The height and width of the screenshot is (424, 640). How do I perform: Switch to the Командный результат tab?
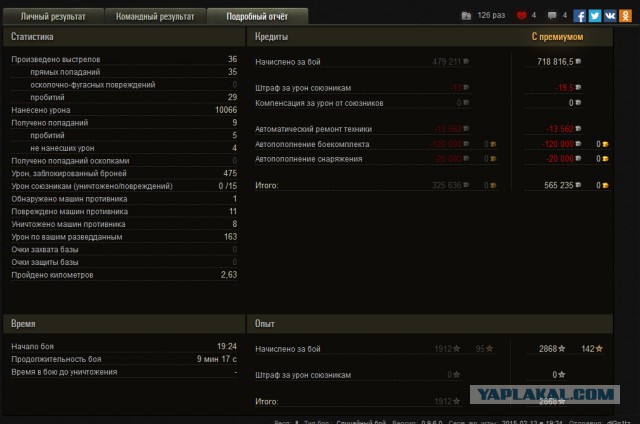155,16
